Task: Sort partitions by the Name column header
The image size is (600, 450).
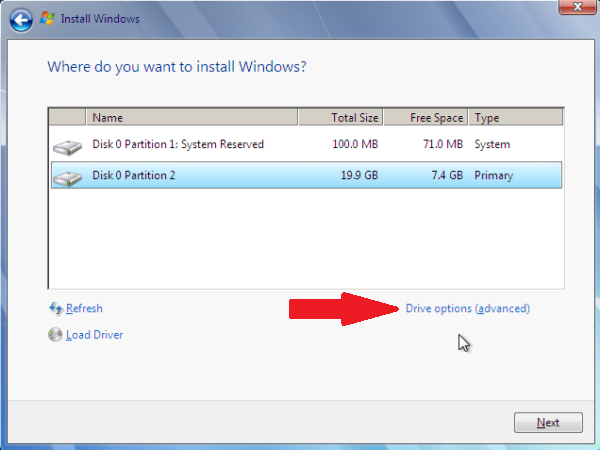Action: pyautogui.click(x=190, y=118)
